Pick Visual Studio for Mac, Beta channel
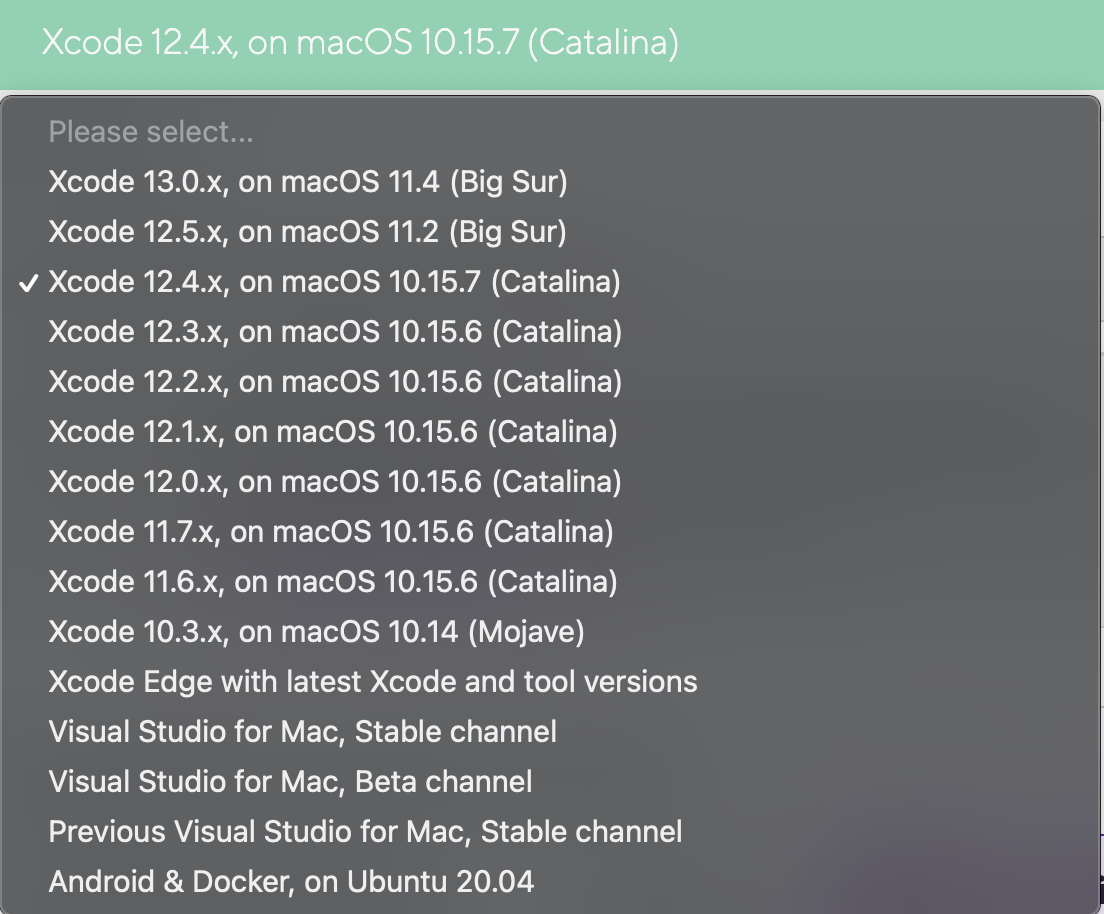The height and width of the screenshot is (914, 1104). tap(290, 781)
